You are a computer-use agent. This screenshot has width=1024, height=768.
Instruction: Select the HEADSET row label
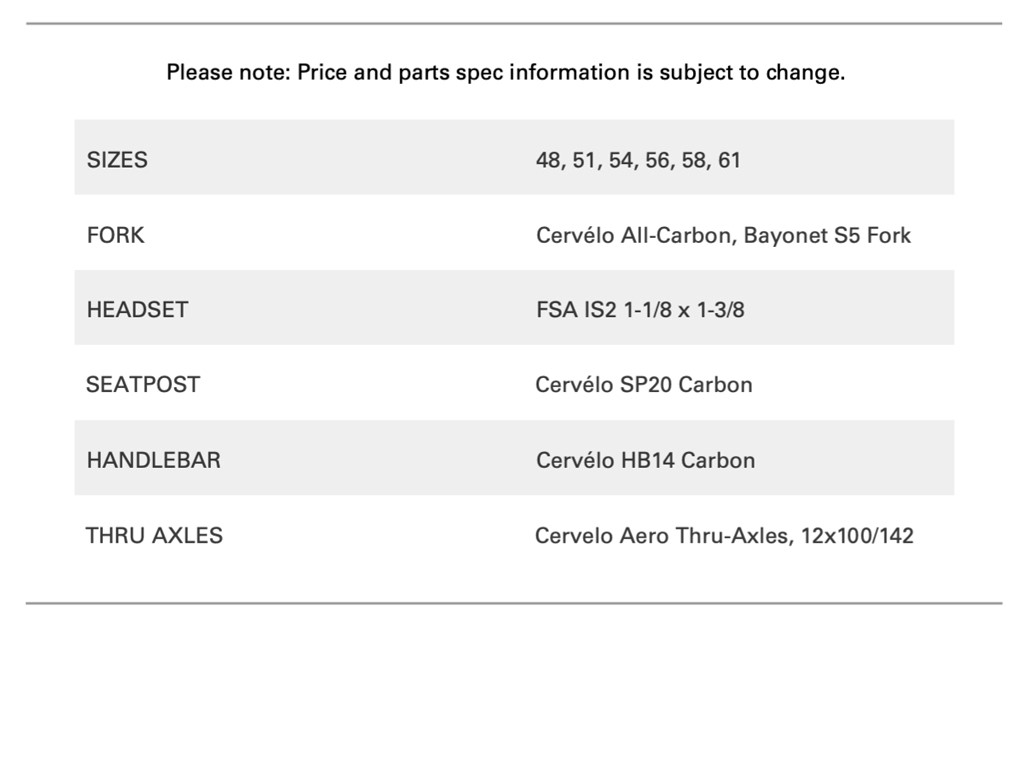point(137,310)
